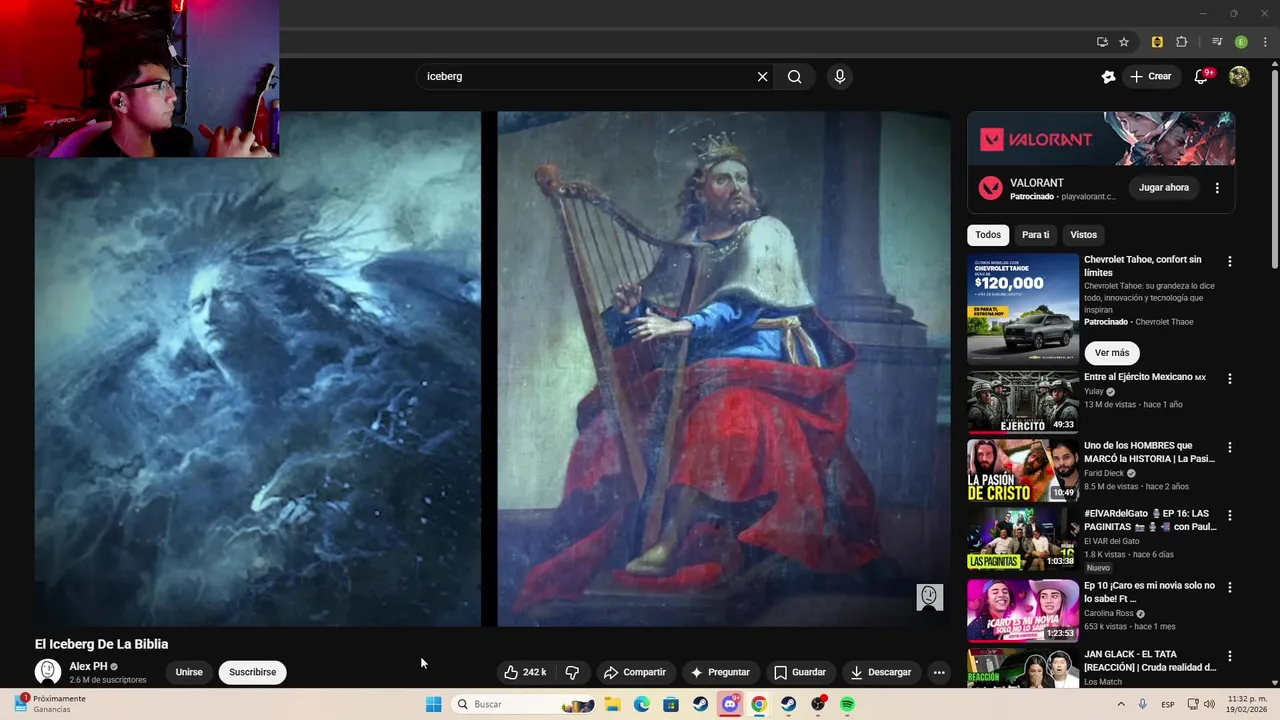Open options for La Pasión de Cristo video

(1230, 447)
